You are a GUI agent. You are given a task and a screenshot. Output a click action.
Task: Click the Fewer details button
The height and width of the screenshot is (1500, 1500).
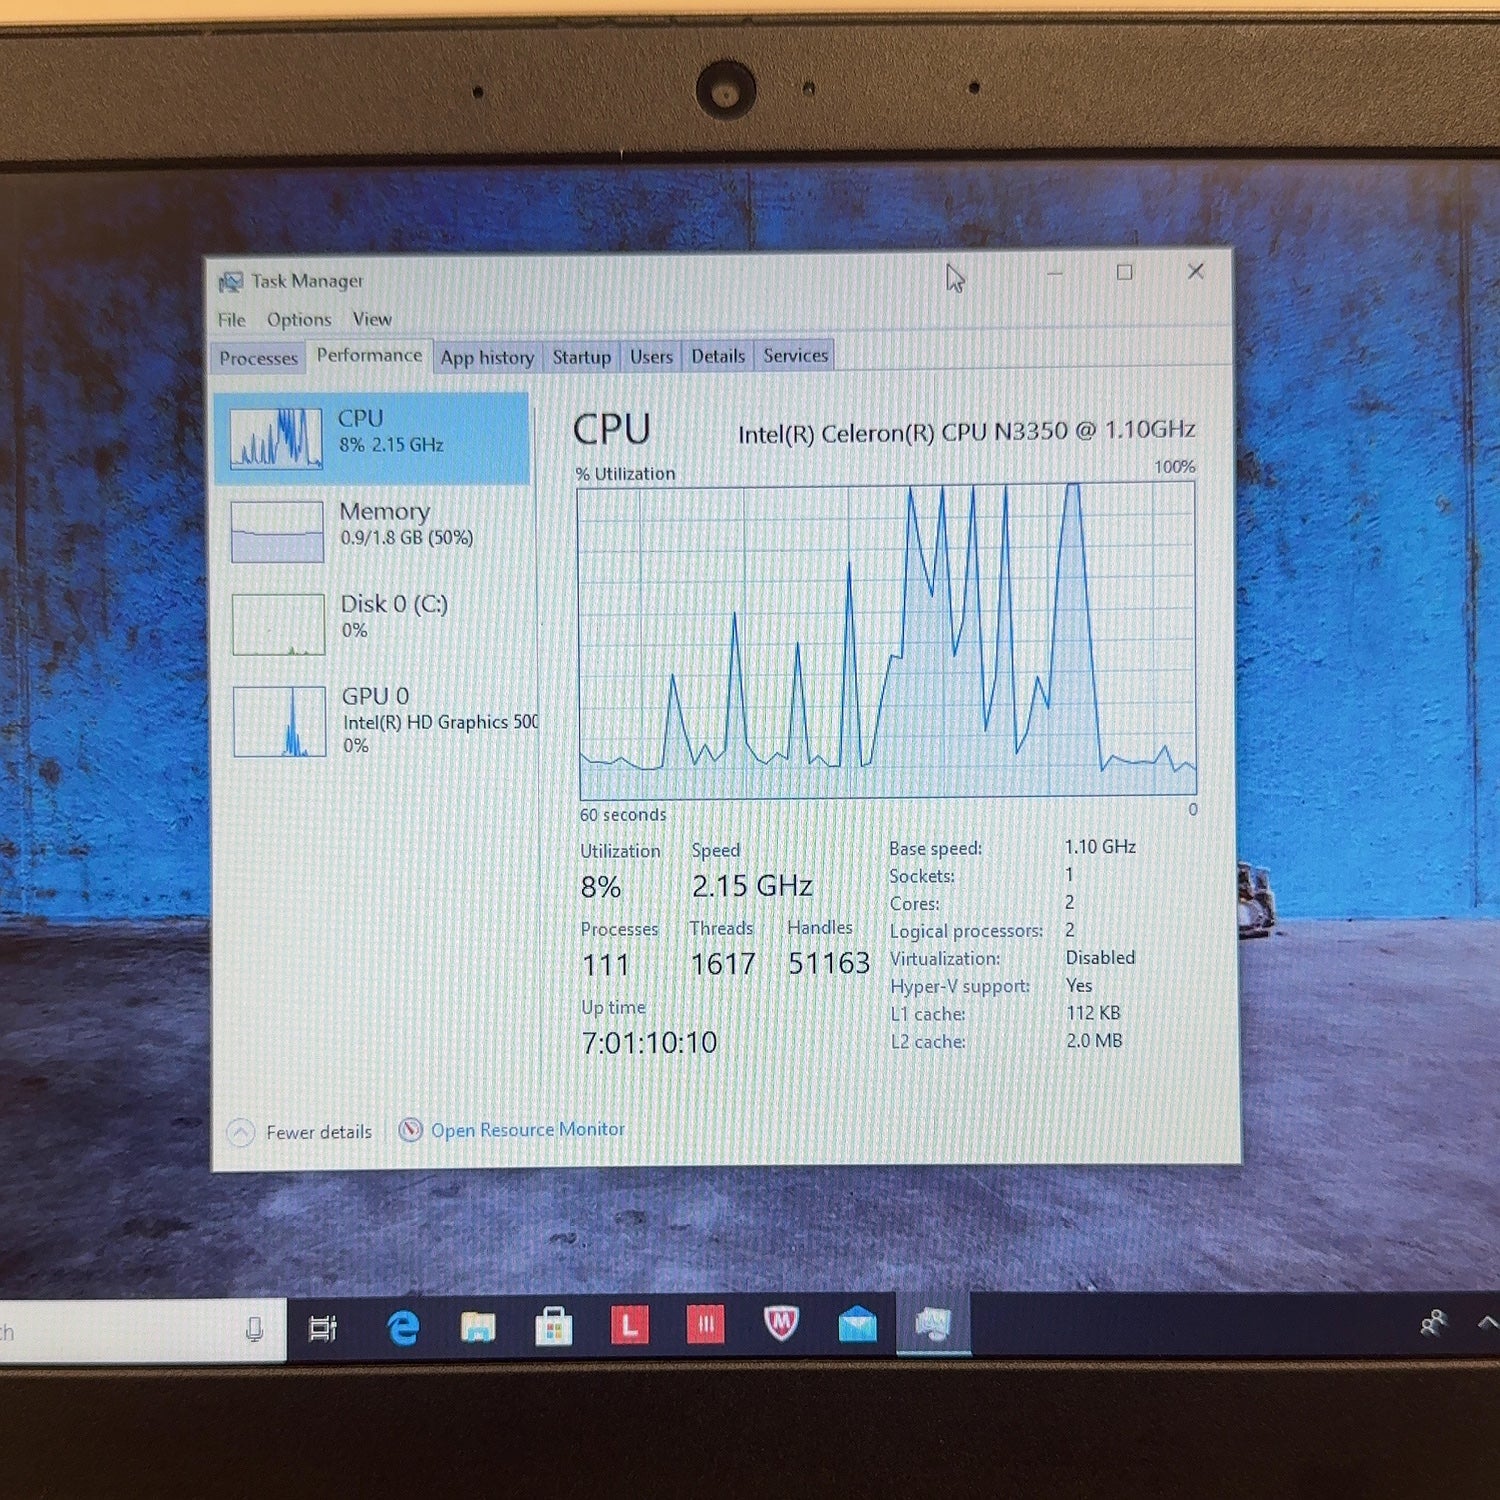tap(299, 1132)
